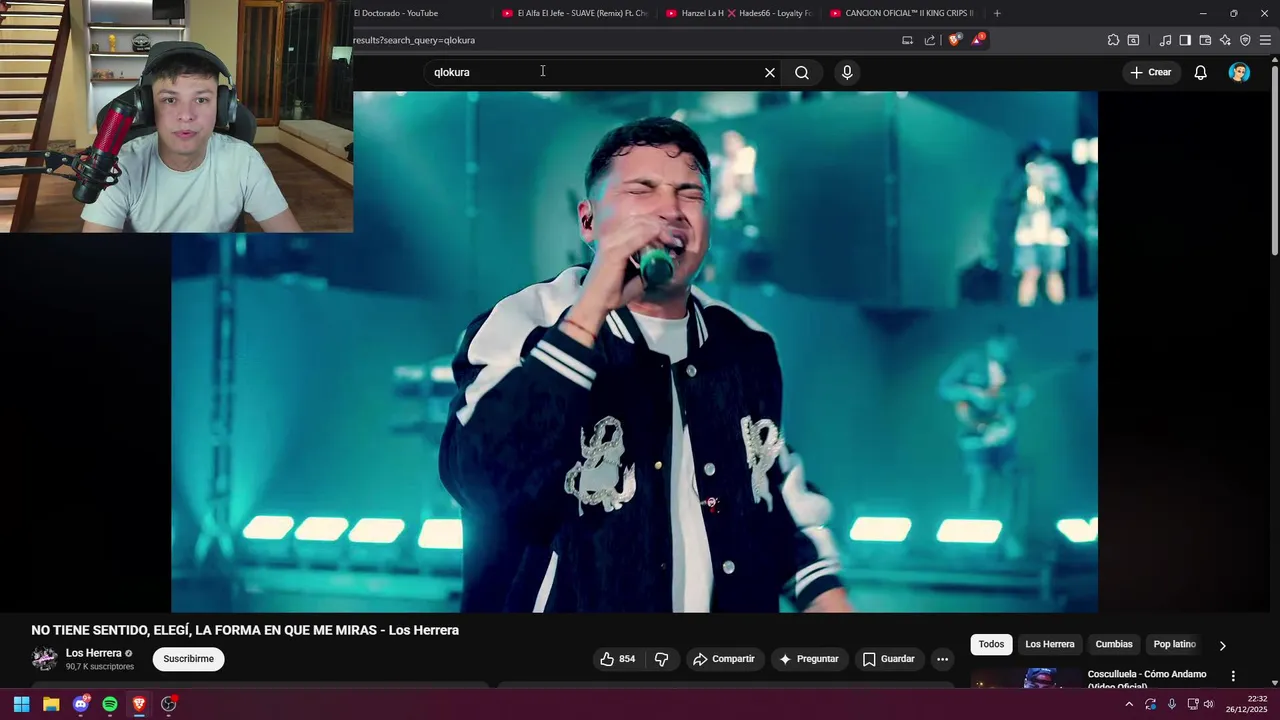Click the Crear button

(x=1151, y=72)
